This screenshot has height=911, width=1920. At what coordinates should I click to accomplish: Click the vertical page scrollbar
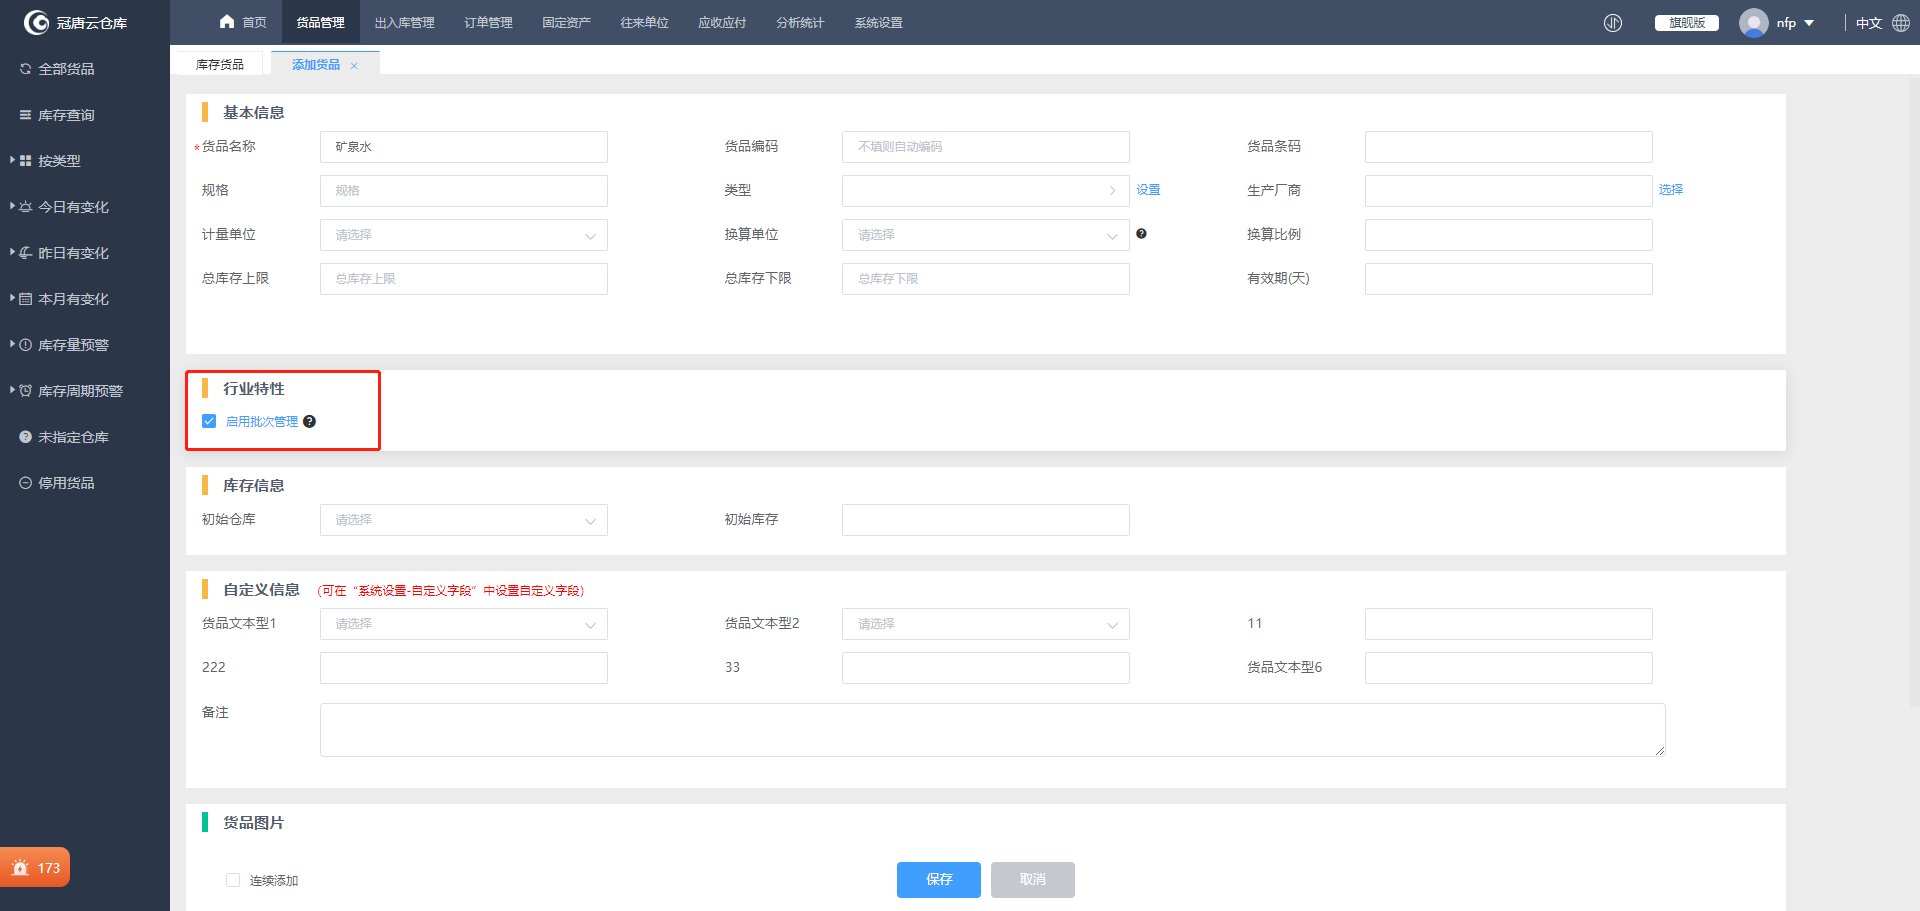[x=1914, y=390]
